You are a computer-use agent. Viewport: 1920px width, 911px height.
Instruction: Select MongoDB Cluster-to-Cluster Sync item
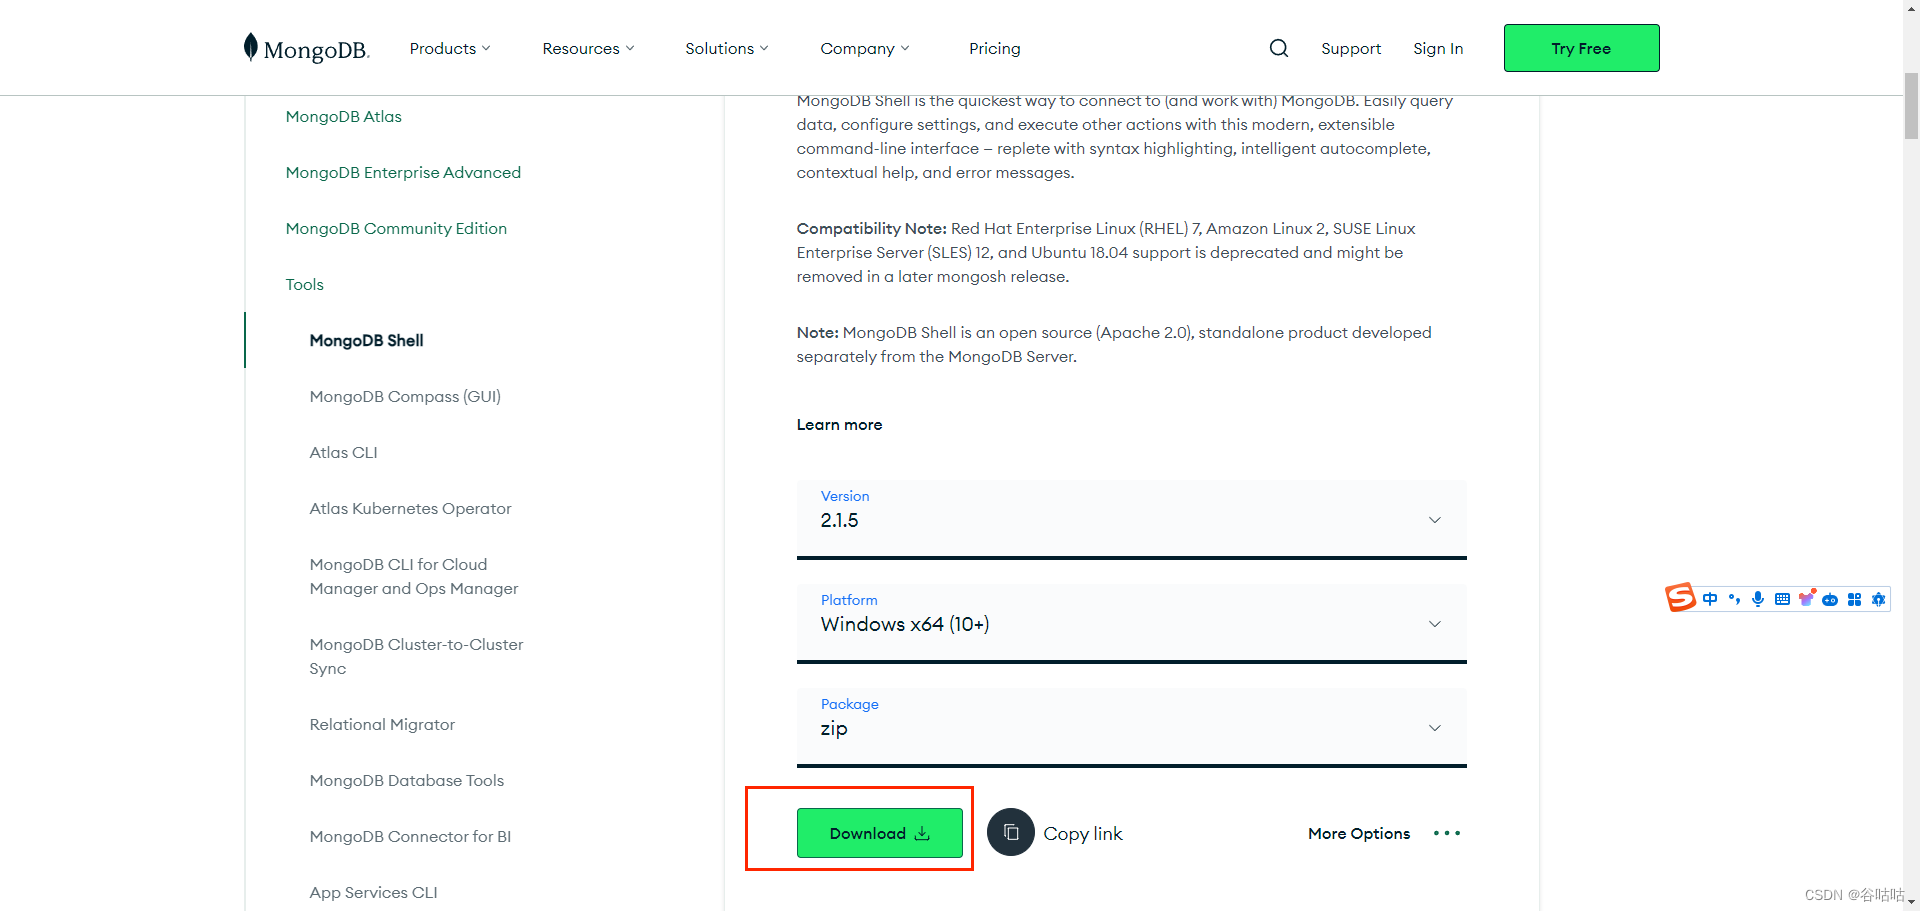click(x=416, y=656)
